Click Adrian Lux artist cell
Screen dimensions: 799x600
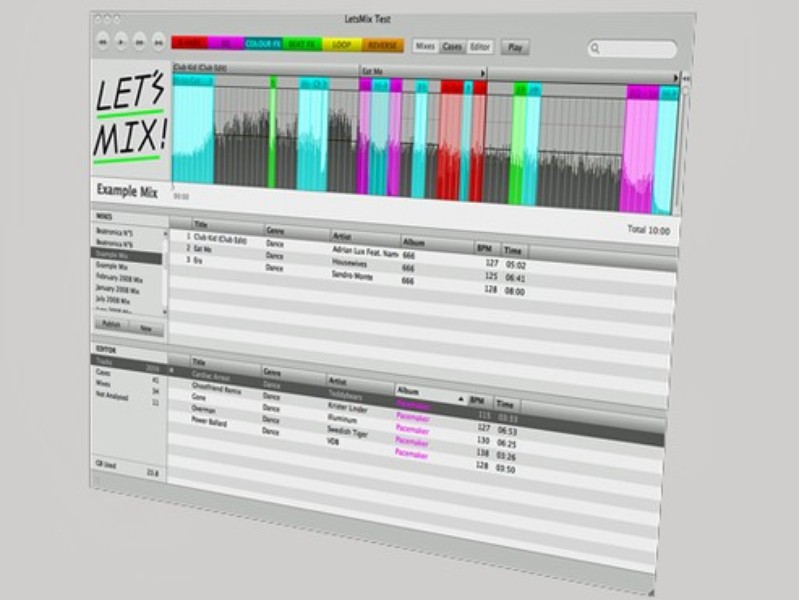pyautogui.click(x=365, y=251)
